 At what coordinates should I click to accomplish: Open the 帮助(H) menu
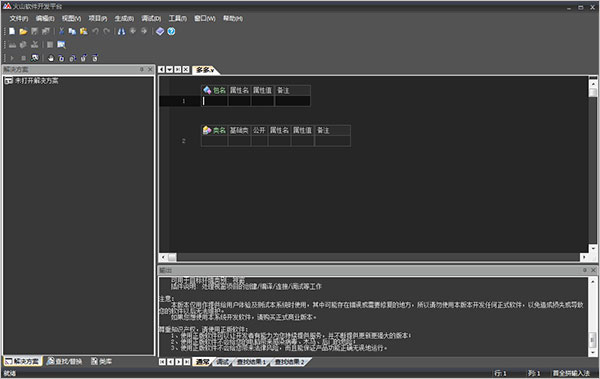(x=233, y=18)
